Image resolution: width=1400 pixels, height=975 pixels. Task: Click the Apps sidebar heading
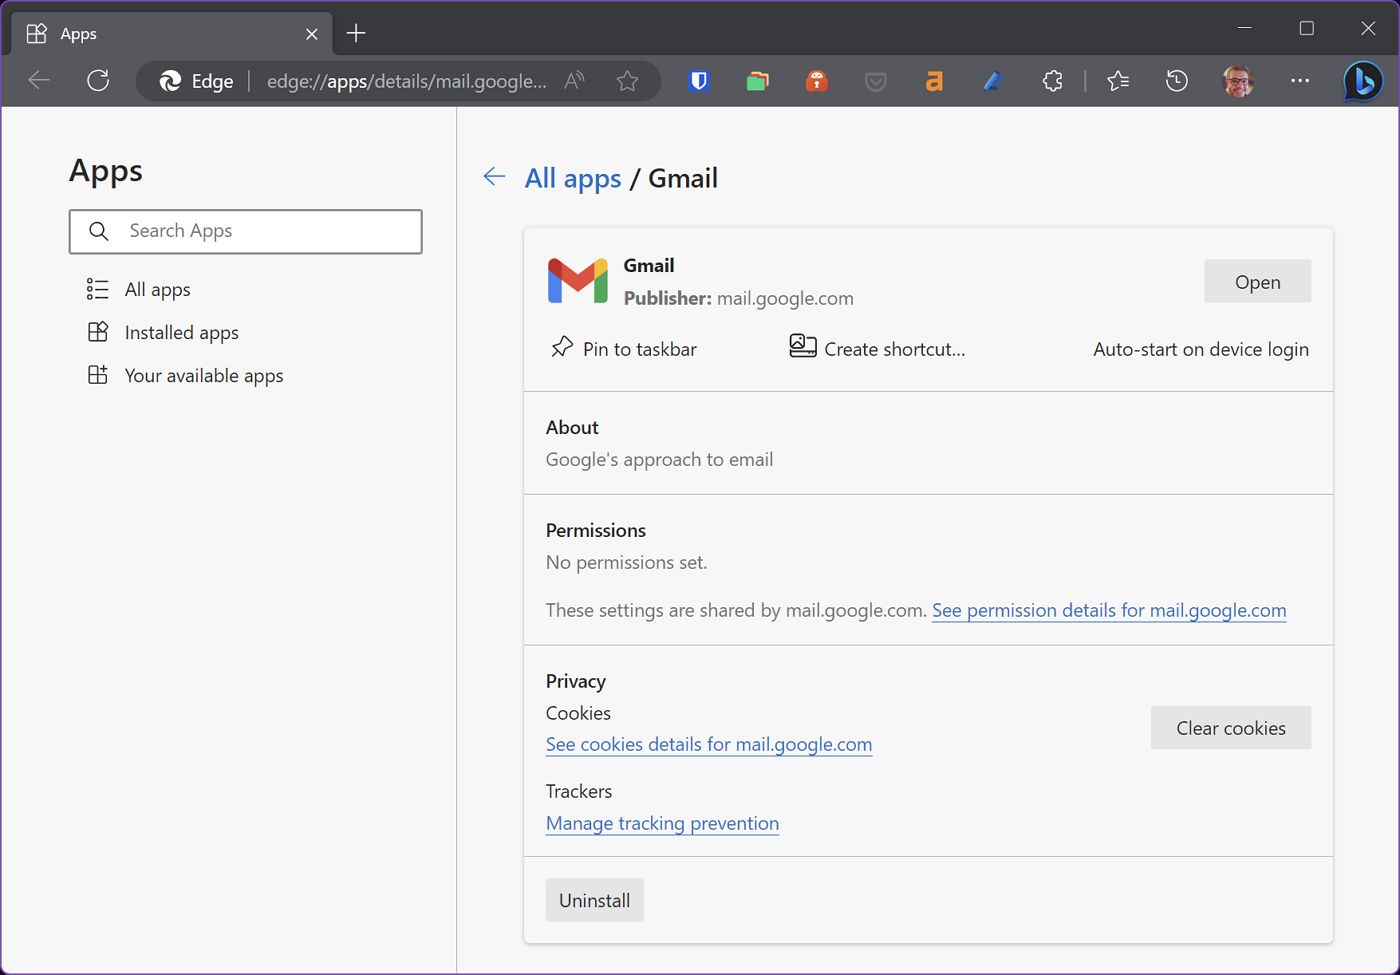pos(106,171)
